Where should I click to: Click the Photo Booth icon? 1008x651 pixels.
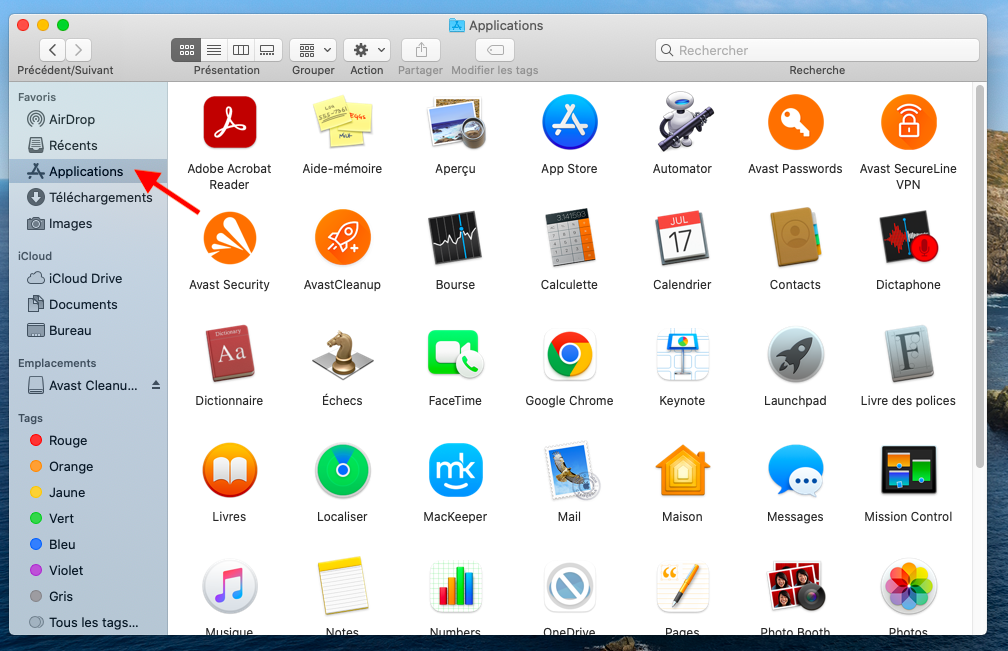point(795,586)
